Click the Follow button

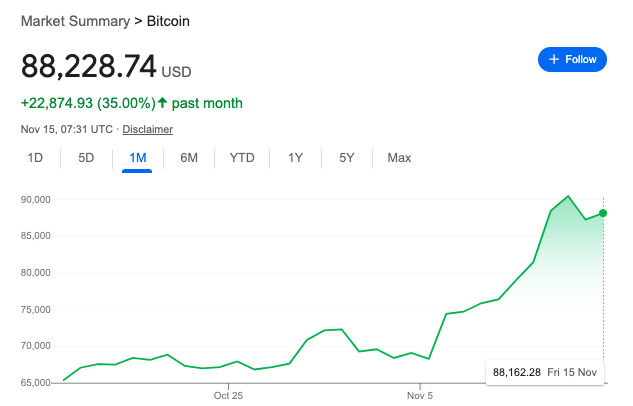click(x=572, y=59)
